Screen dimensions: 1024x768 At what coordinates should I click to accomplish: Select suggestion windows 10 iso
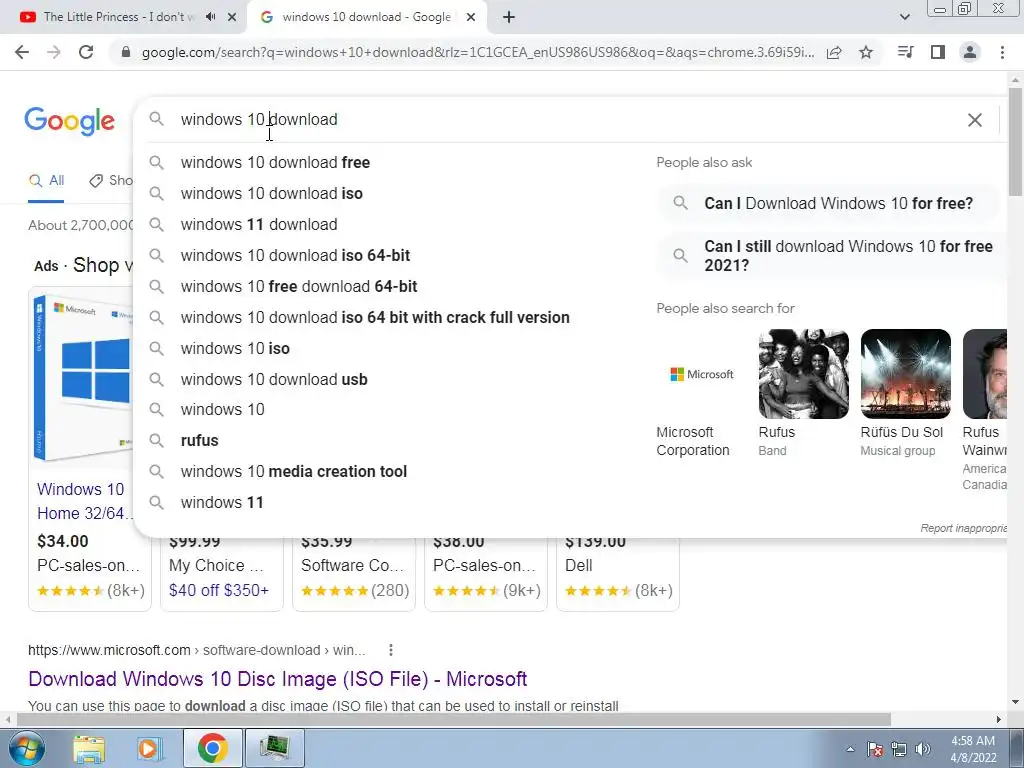[x=234, y=348]
